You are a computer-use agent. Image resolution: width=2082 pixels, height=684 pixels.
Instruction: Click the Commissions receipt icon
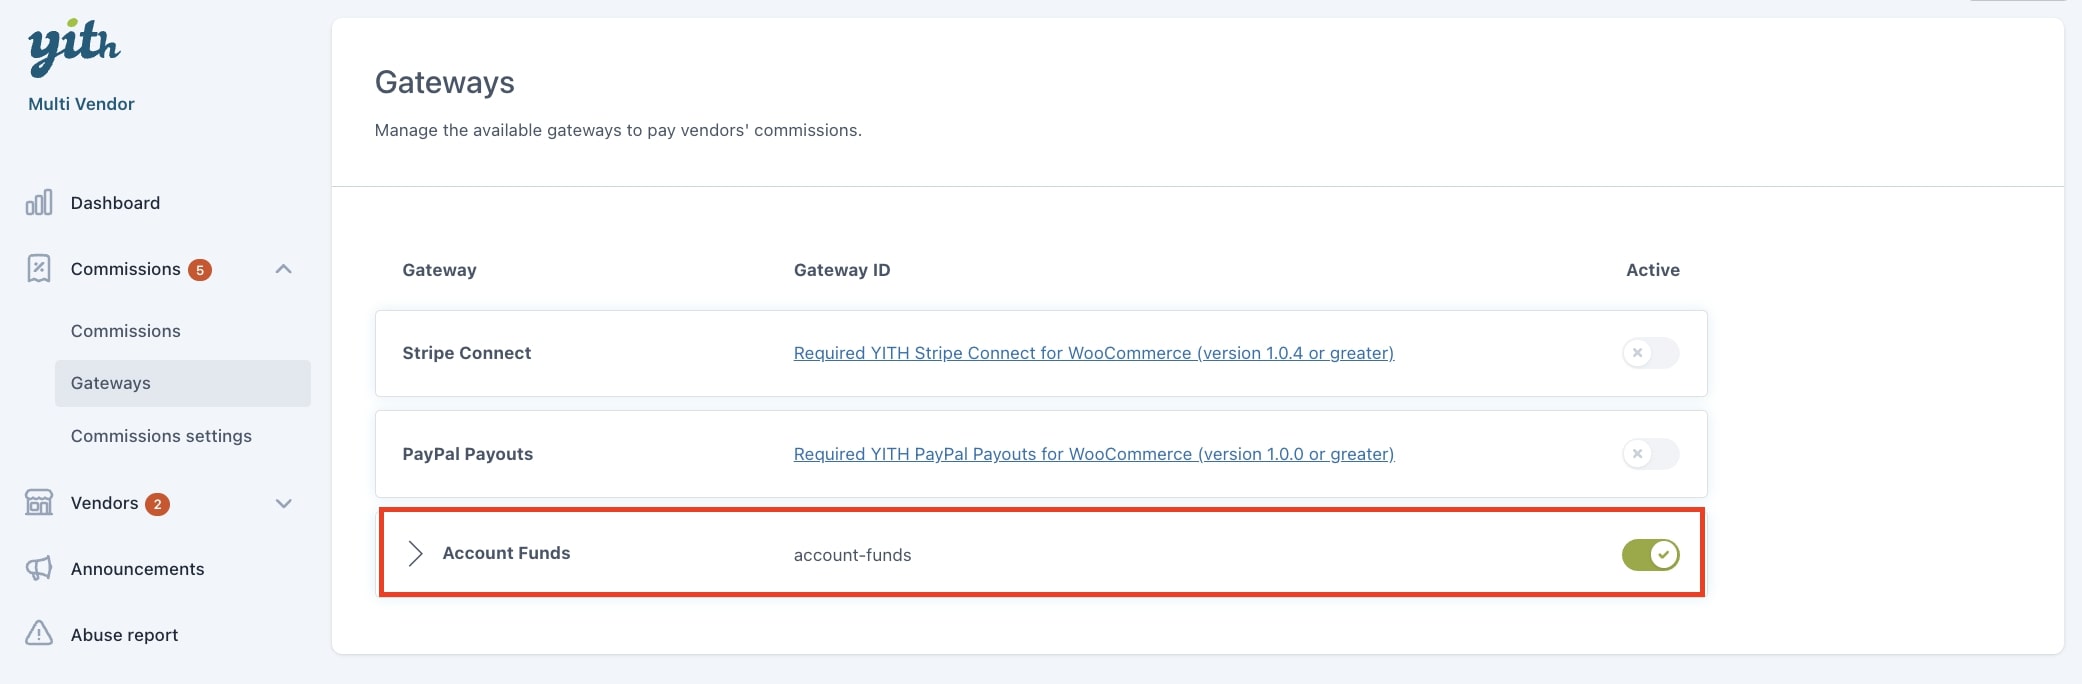tap(39, 268)
